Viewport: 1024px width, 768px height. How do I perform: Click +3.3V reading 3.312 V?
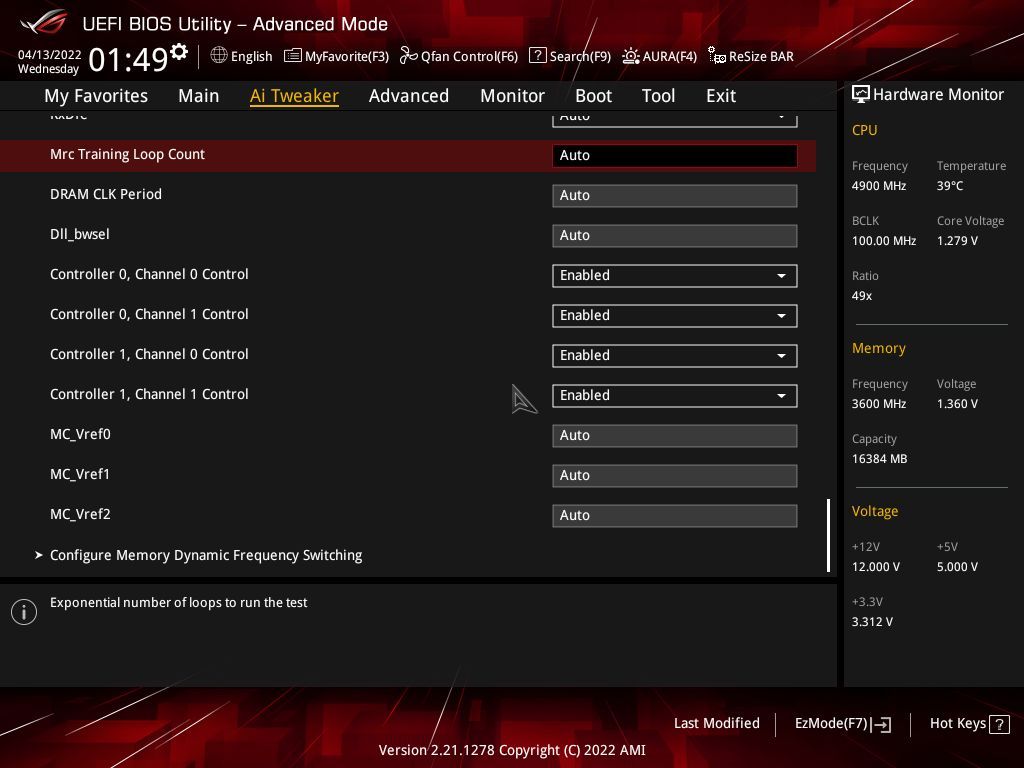click(x=872, y=622)
